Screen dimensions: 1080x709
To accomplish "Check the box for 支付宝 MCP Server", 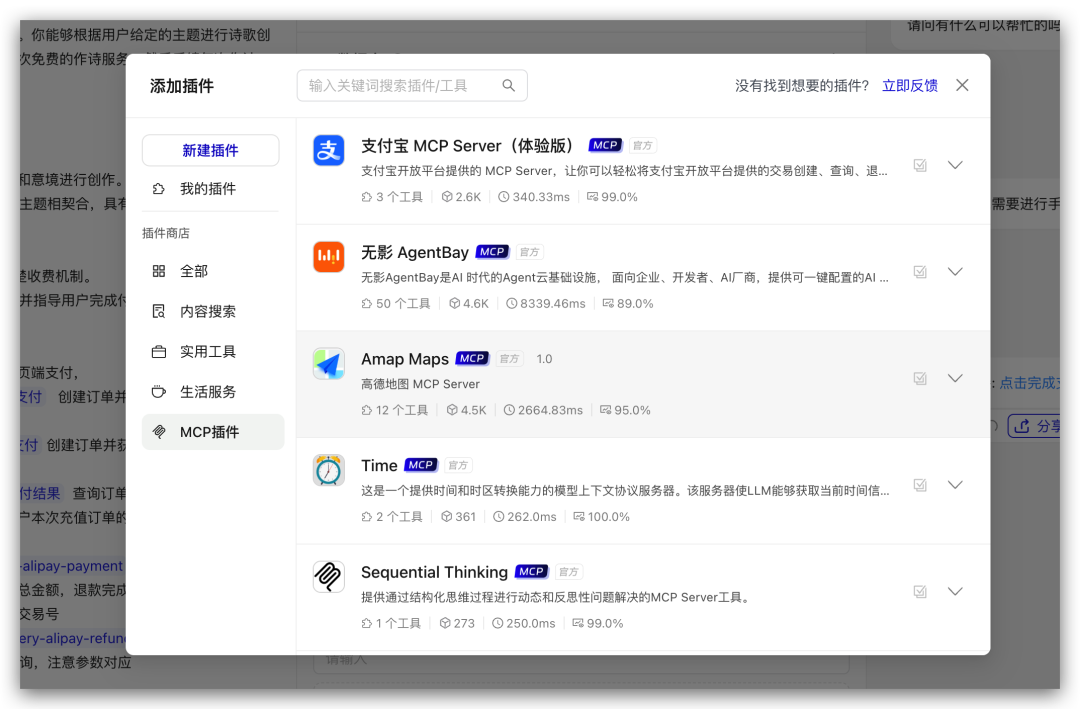I will tap(919, 165).
